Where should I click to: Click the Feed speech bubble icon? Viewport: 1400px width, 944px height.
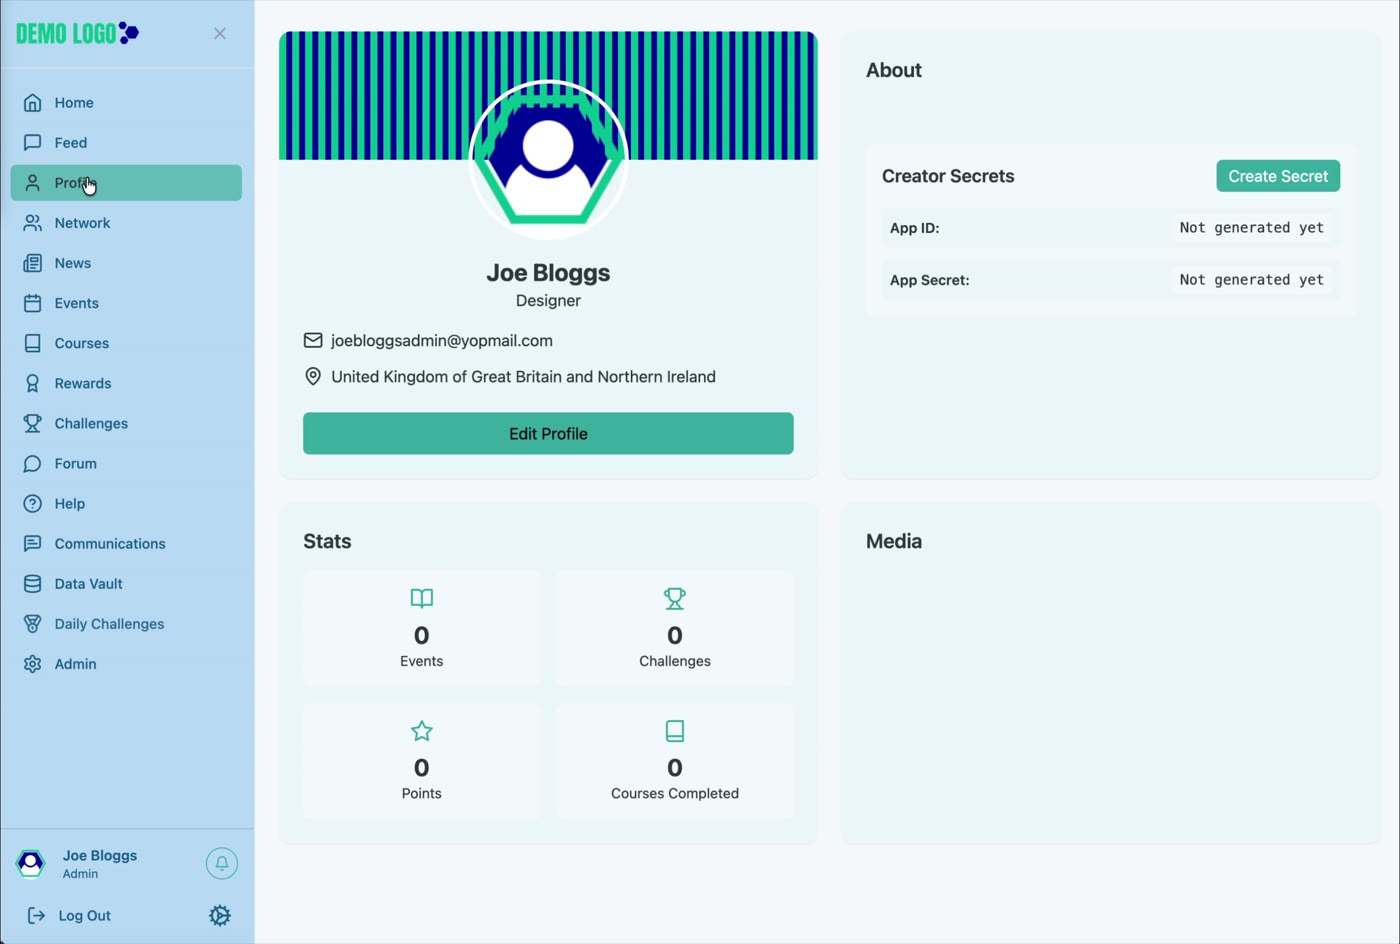33,143
